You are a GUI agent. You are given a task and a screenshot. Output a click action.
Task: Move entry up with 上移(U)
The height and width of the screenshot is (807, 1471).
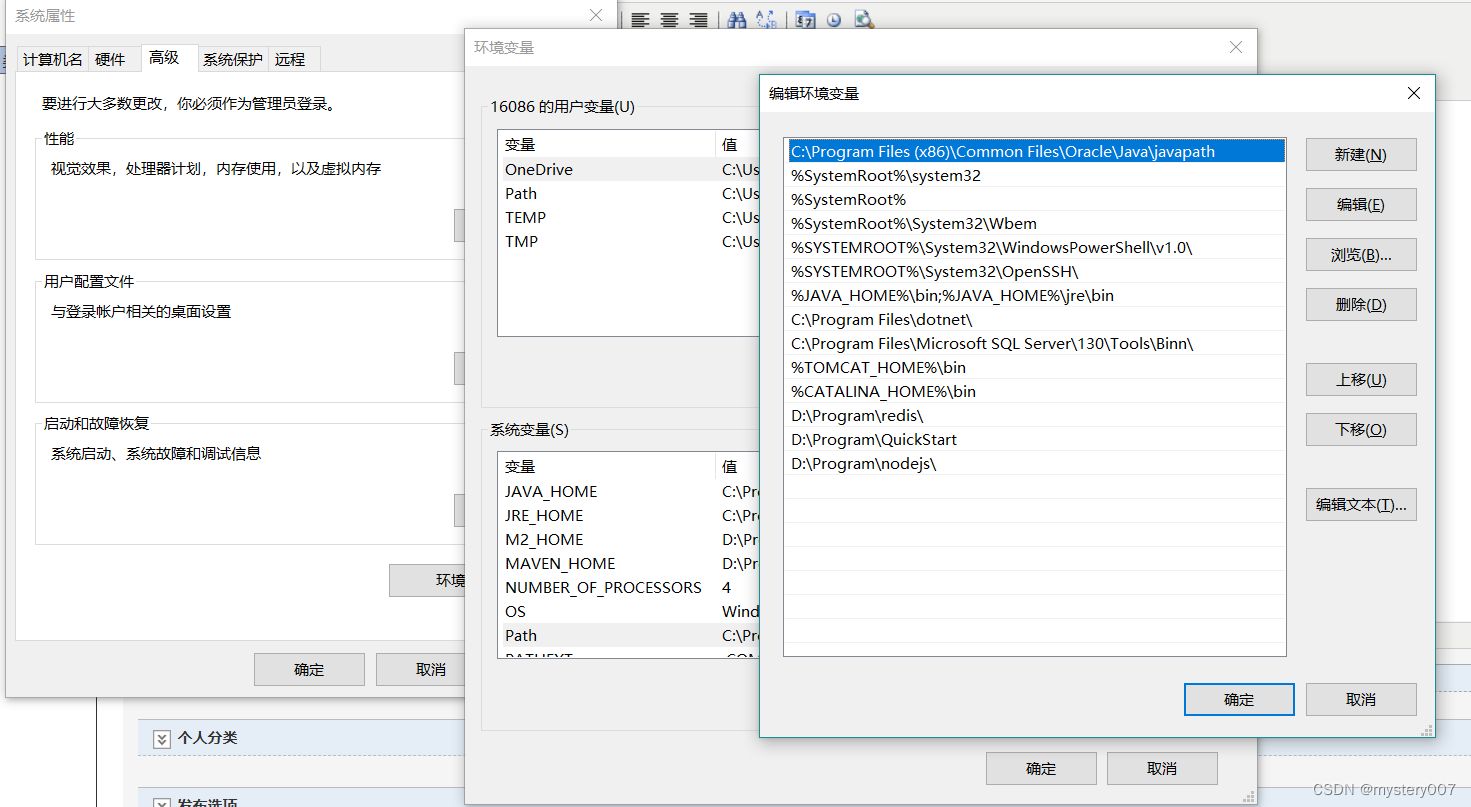point(1361,379)
